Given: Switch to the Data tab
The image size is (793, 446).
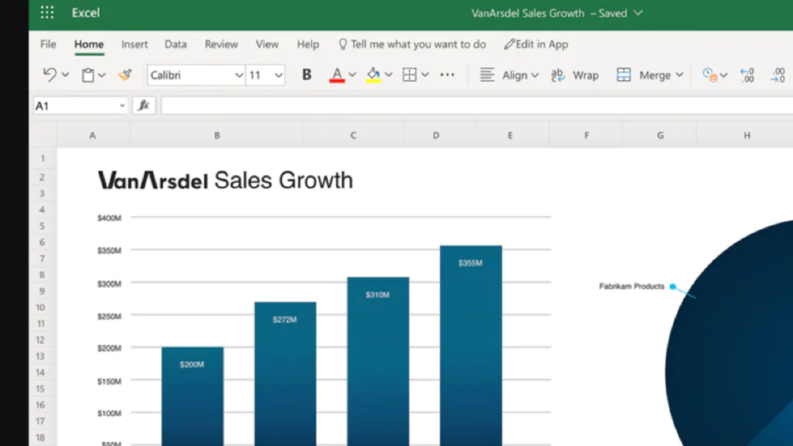Looking at the screenshot, I should click(175, 44).
